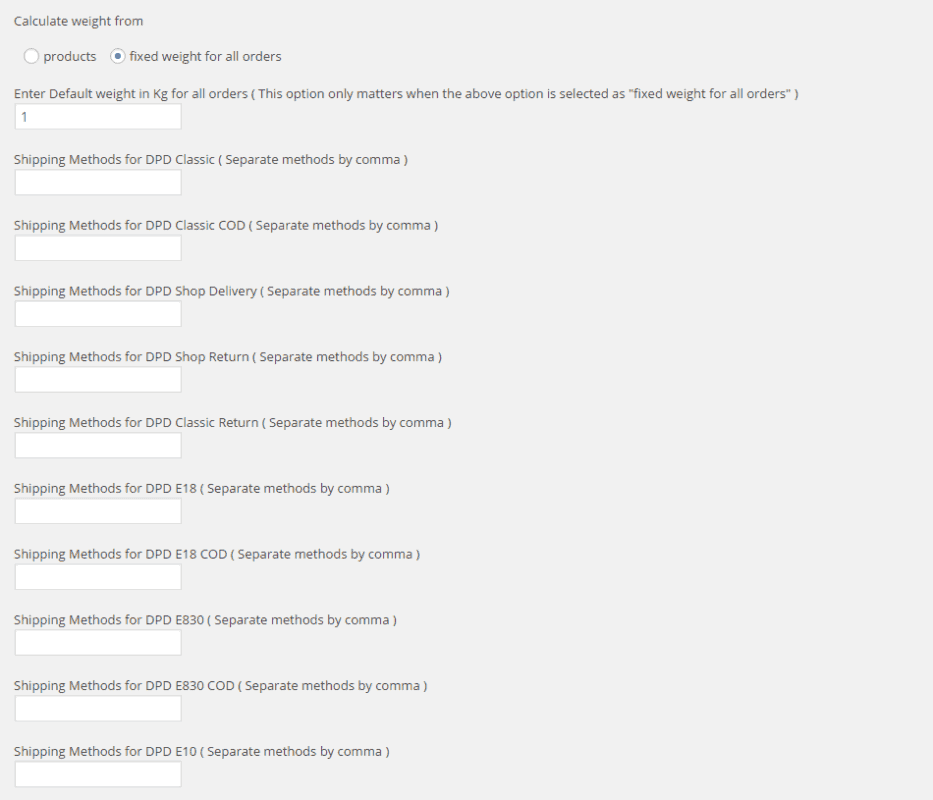
Task: Select the products radio button
Action: click(31, 57)
